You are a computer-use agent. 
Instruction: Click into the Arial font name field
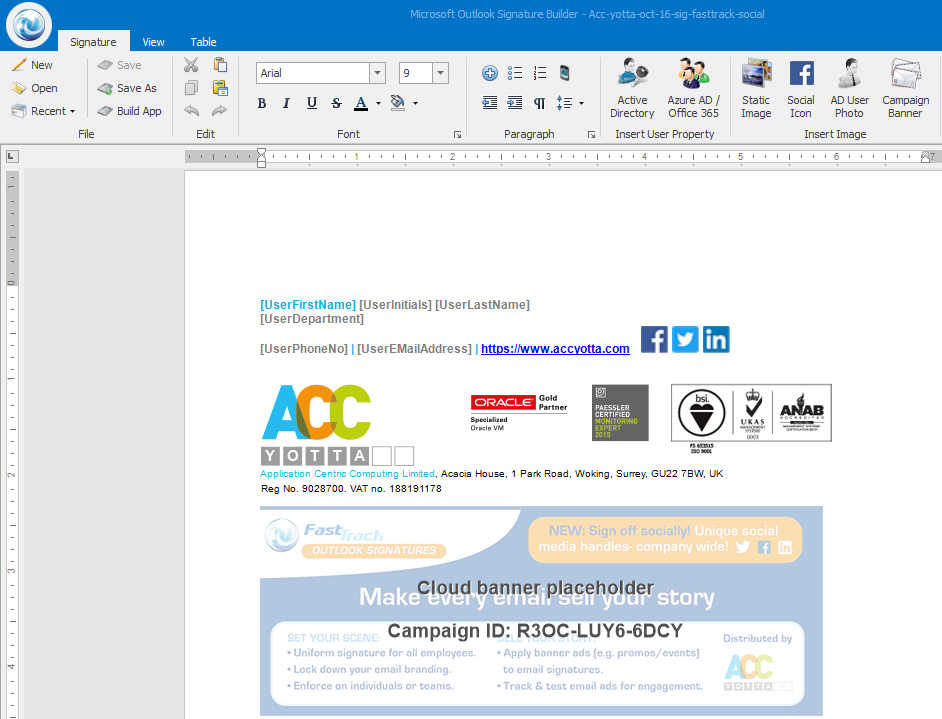312,73
